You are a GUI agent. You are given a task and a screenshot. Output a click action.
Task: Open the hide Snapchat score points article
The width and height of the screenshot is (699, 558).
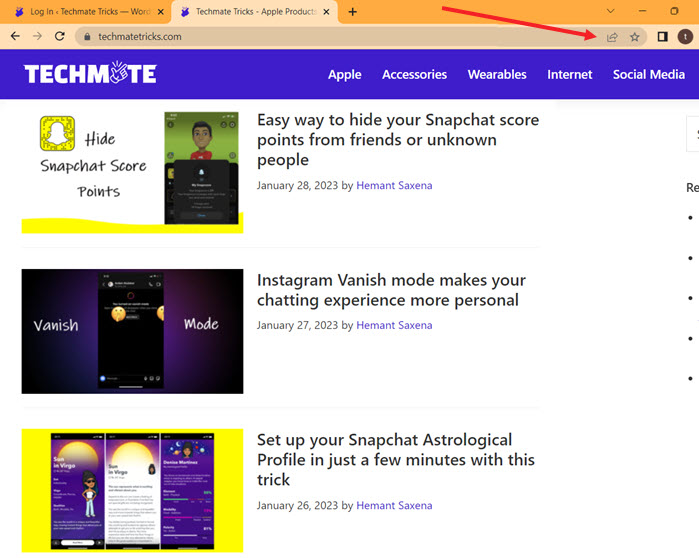(x=398, y=140)
